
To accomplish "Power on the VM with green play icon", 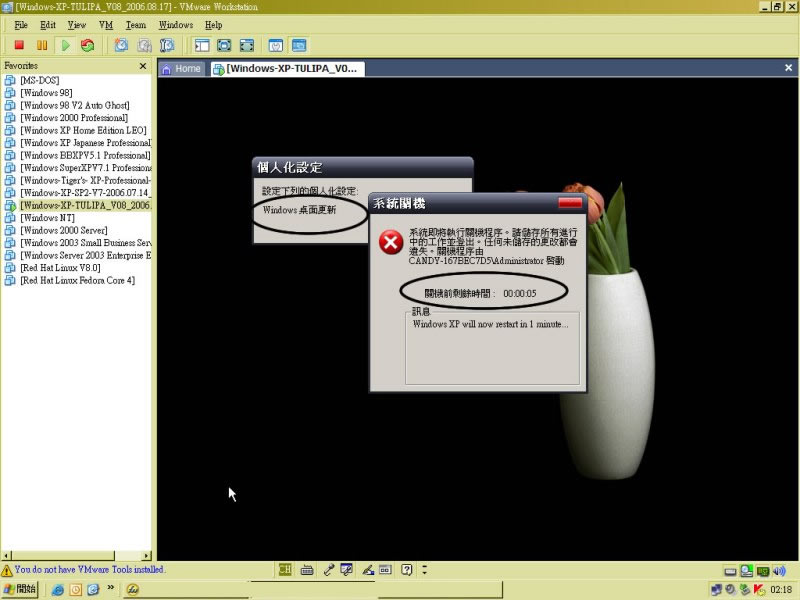I will tap(65, 45).
